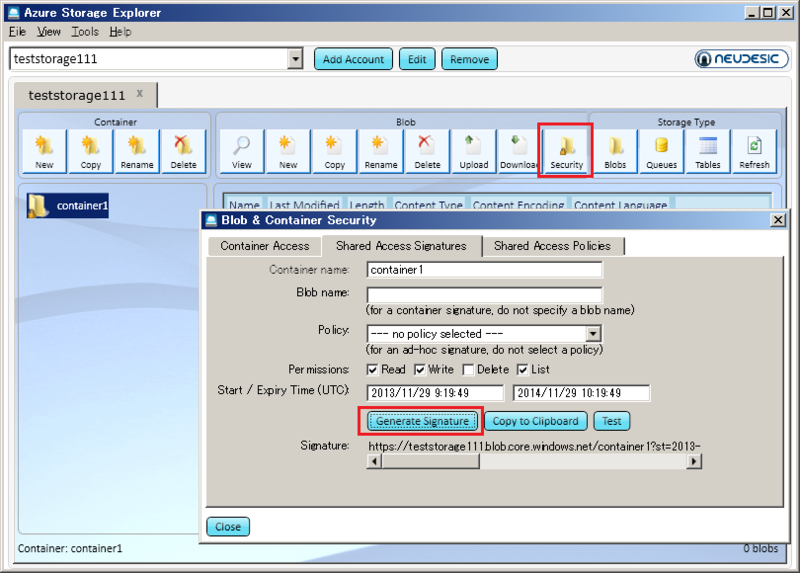Click the Neudesic logo

[x=741, y=59]
